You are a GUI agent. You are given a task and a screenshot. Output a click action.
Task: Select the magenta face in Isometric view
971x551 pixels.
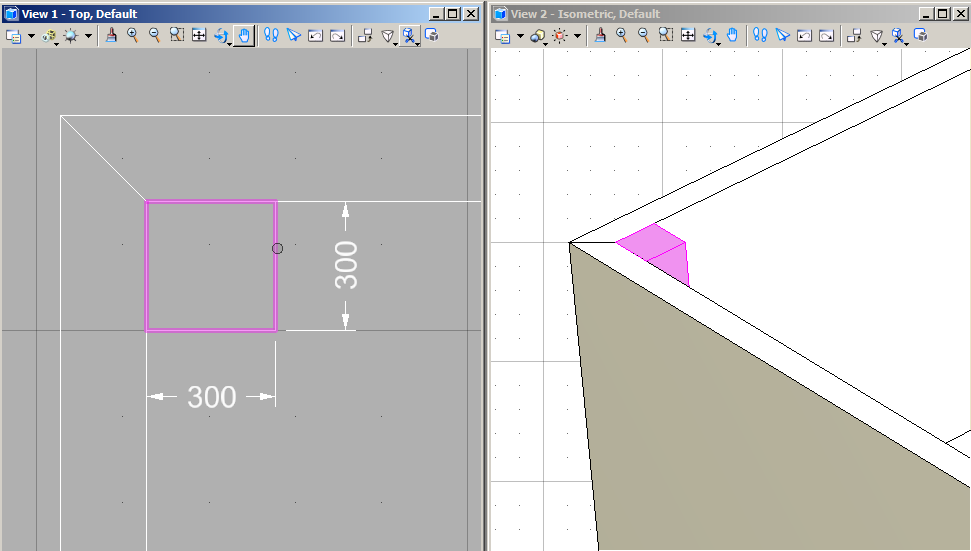(x=650, y=241)
